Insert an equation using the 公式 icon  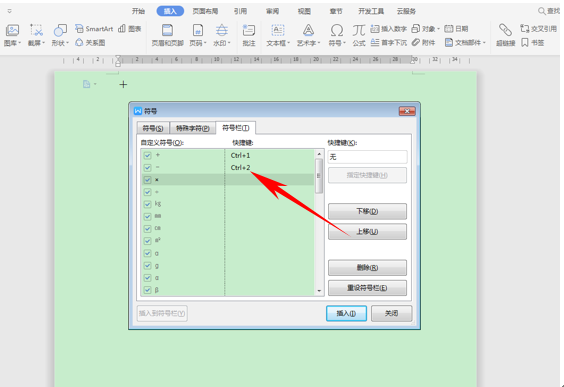(x=359, y=35)
